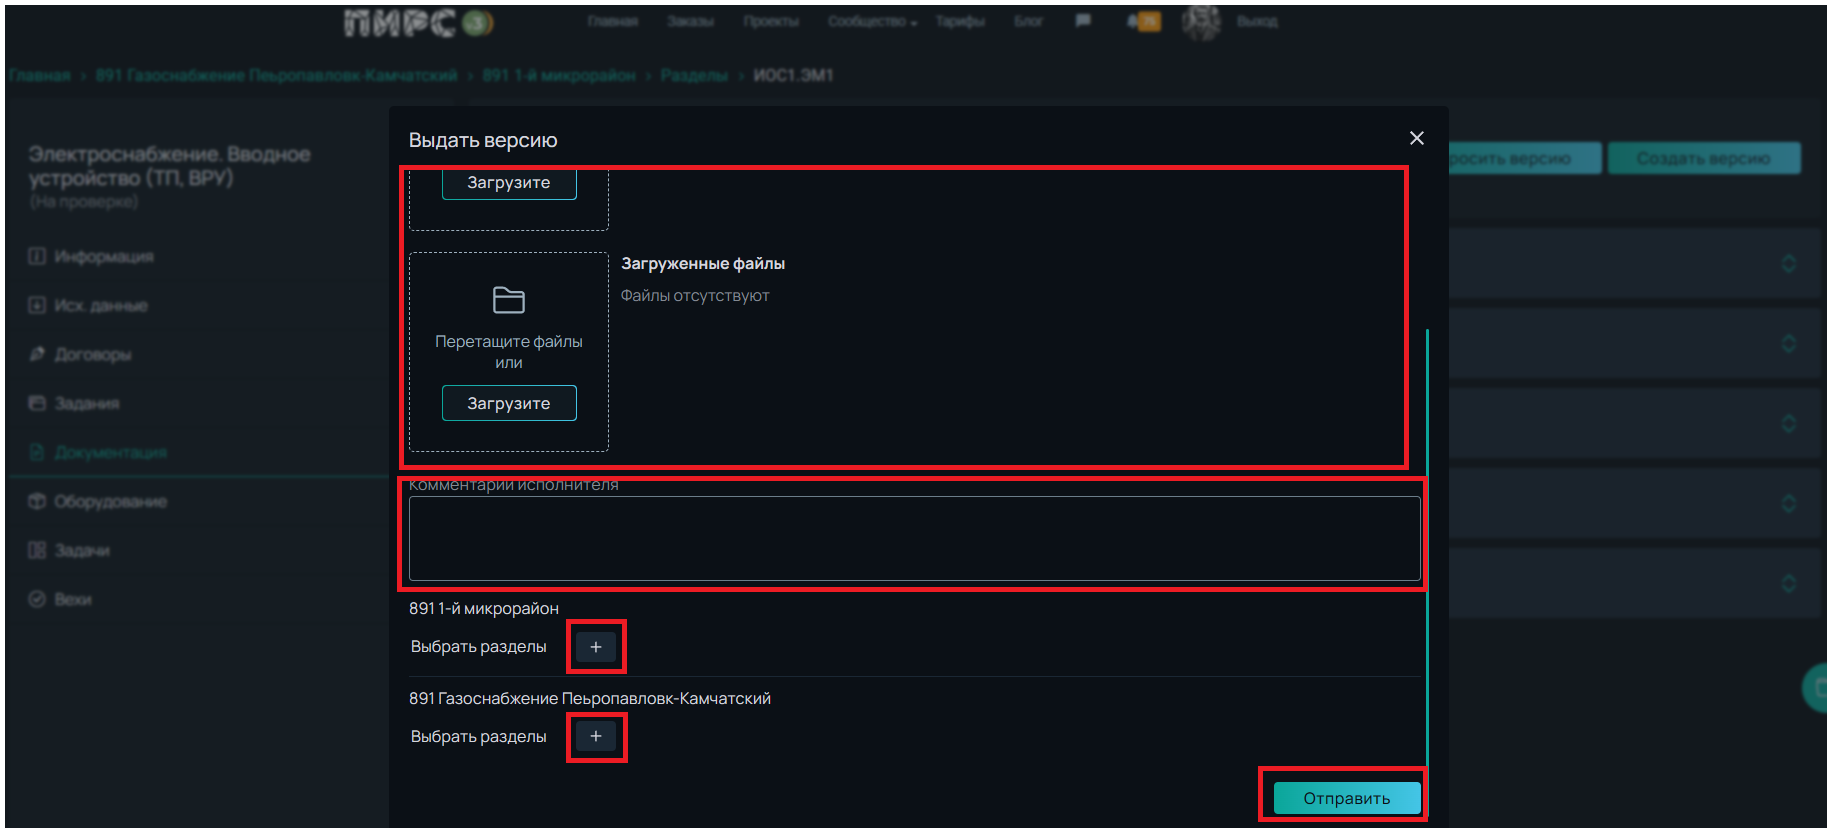Expand the Сообщество dropdown menu
Image resolution: width=1832 pixels, height=833 pixels.
(x=871, y=21)
